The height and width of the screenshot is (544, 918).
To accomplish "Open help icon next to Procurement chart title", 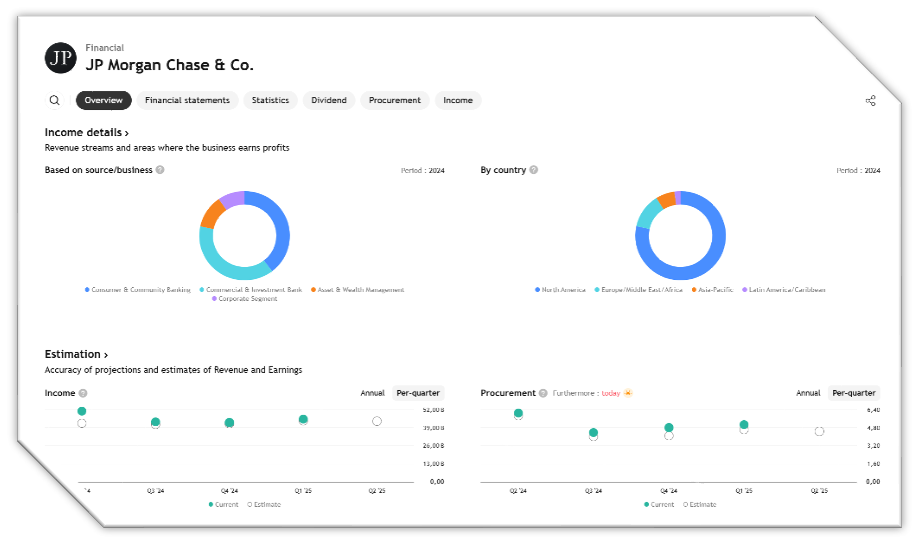I will pyautogui.click(x=543, y=393).
